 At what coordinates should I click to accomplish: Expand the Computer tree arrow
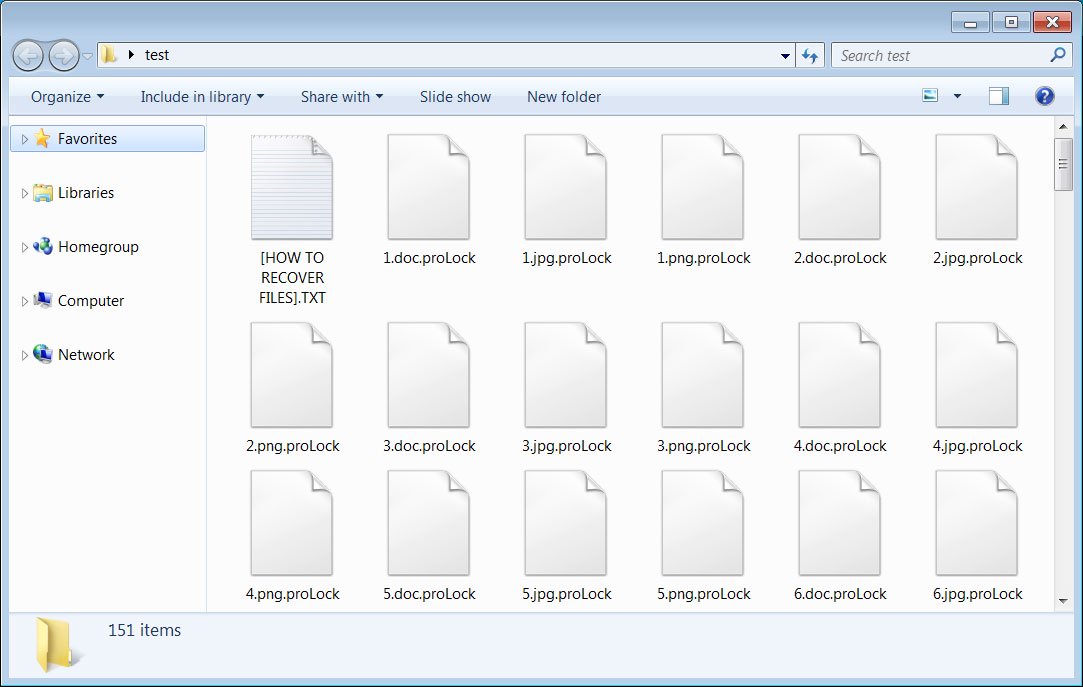25,301
